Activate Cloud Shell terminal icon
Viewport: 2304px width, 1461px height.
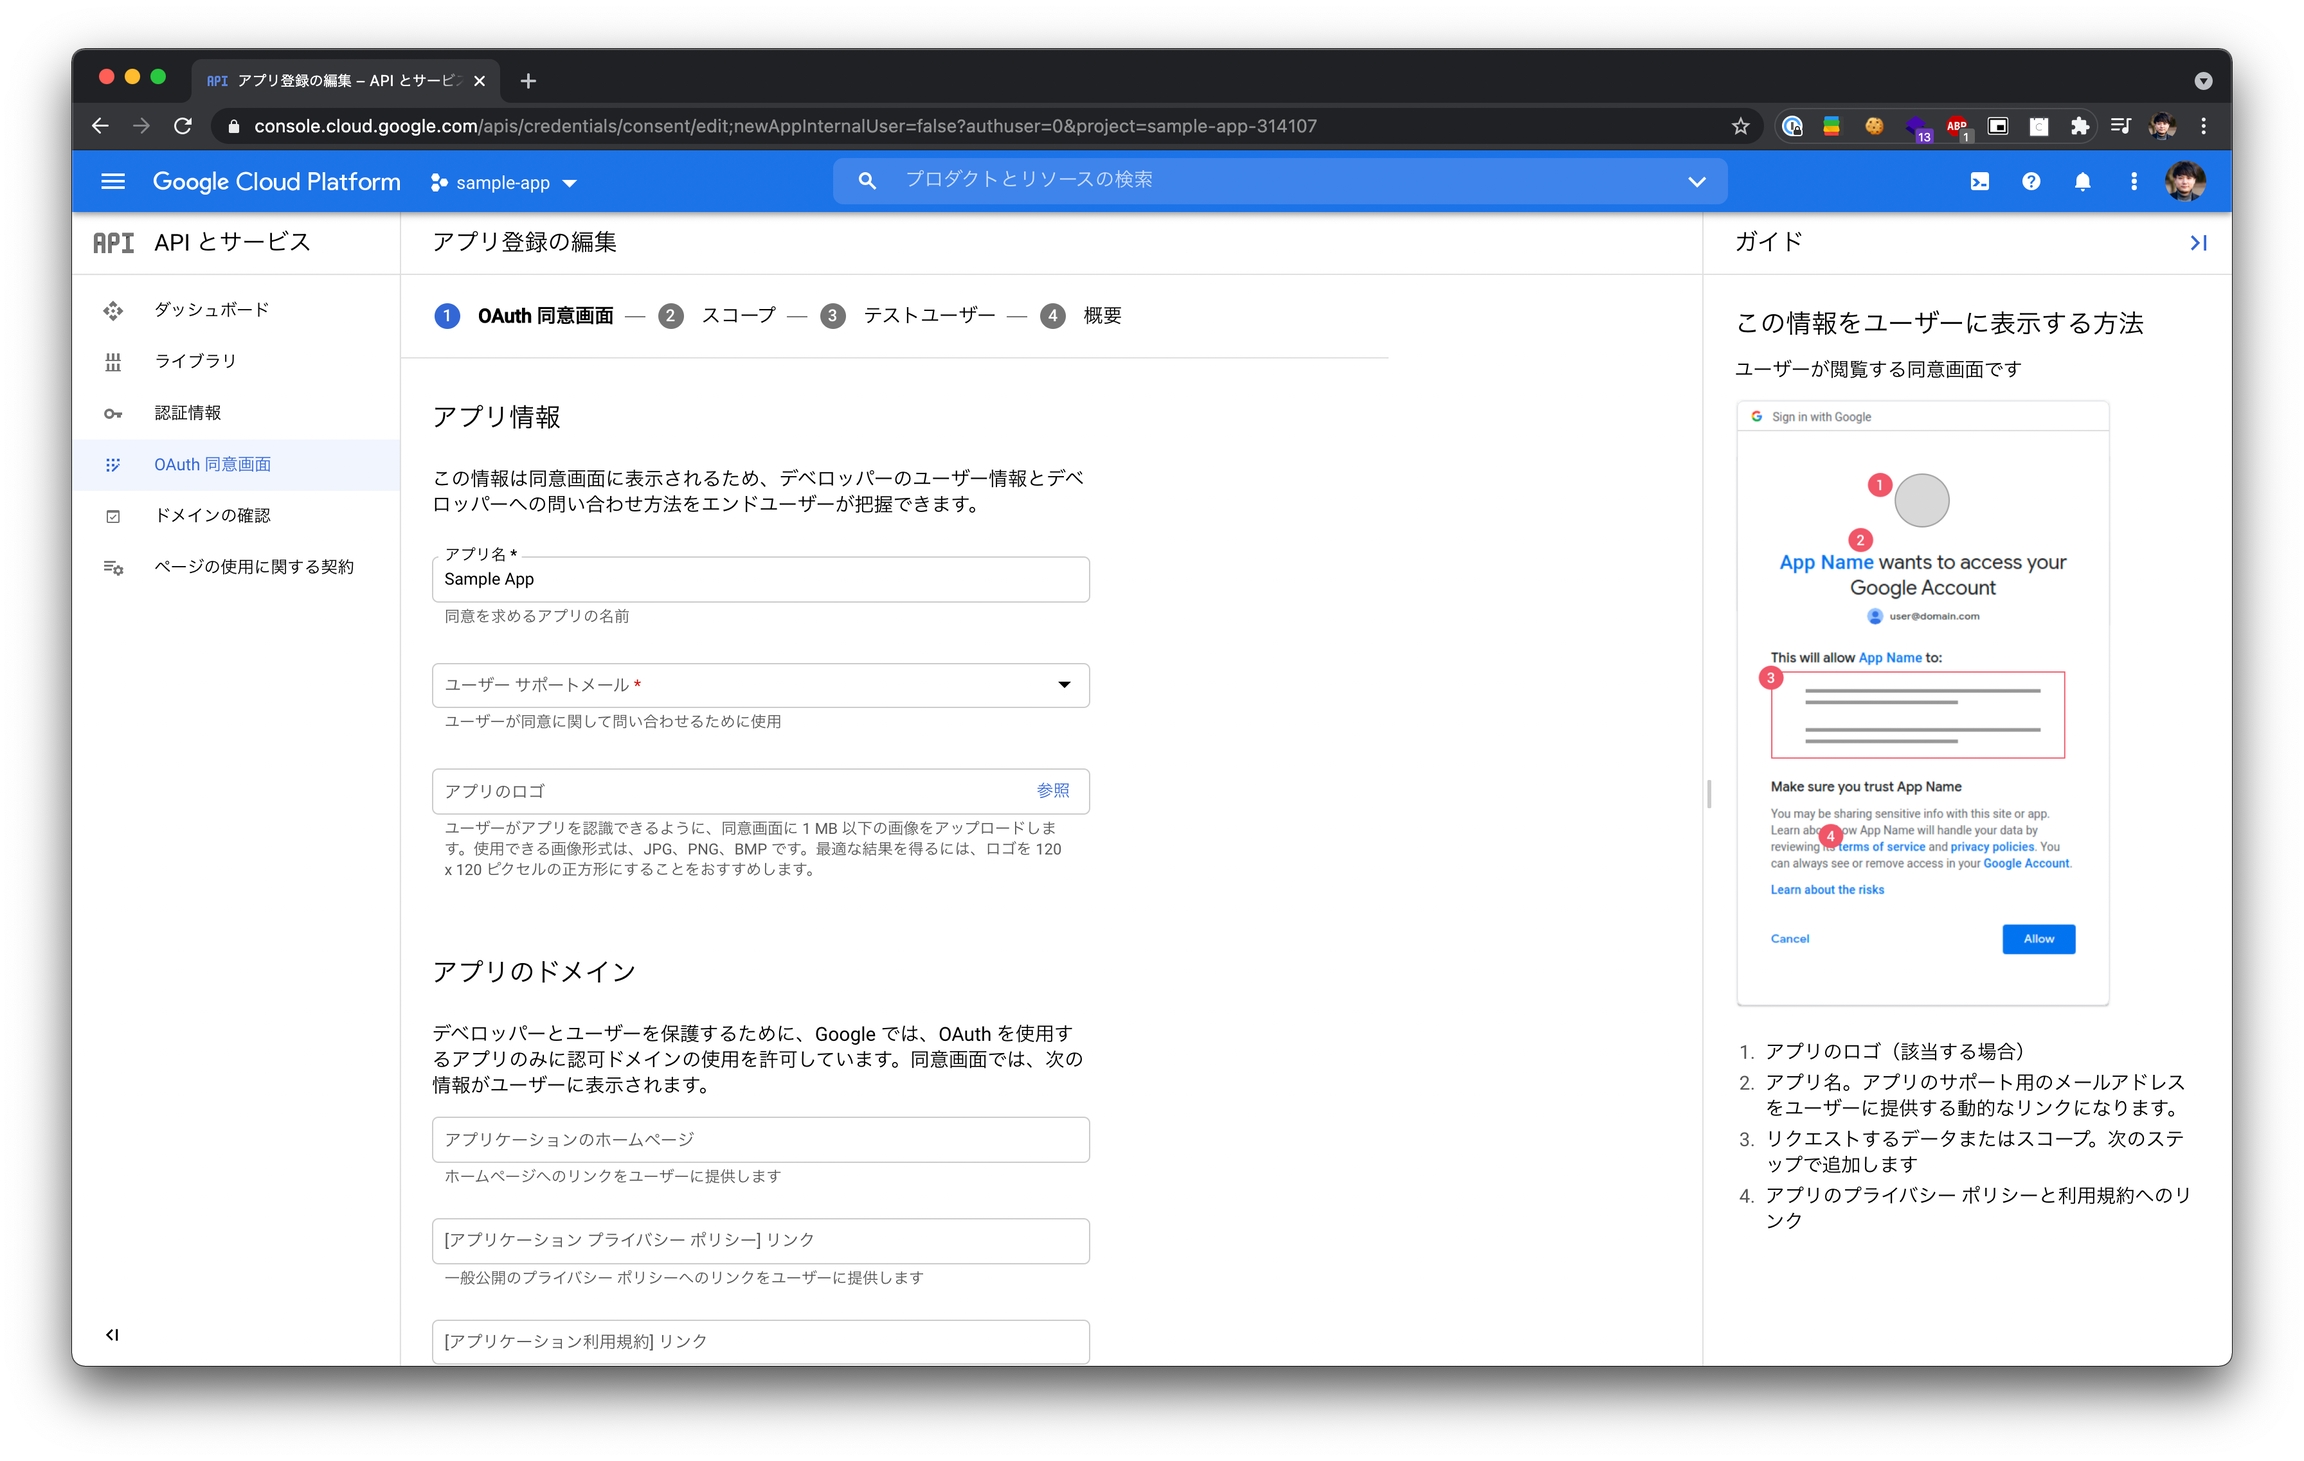[1979, 181]
